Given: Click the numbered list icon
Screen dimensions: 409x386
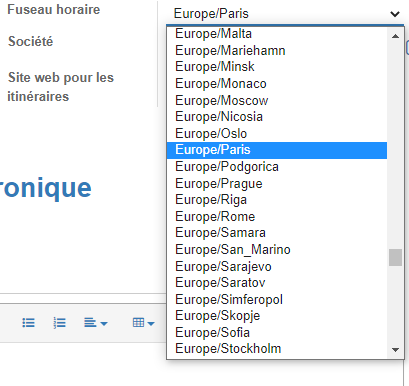Looking at the screenshot, I should tap(59, 323).
